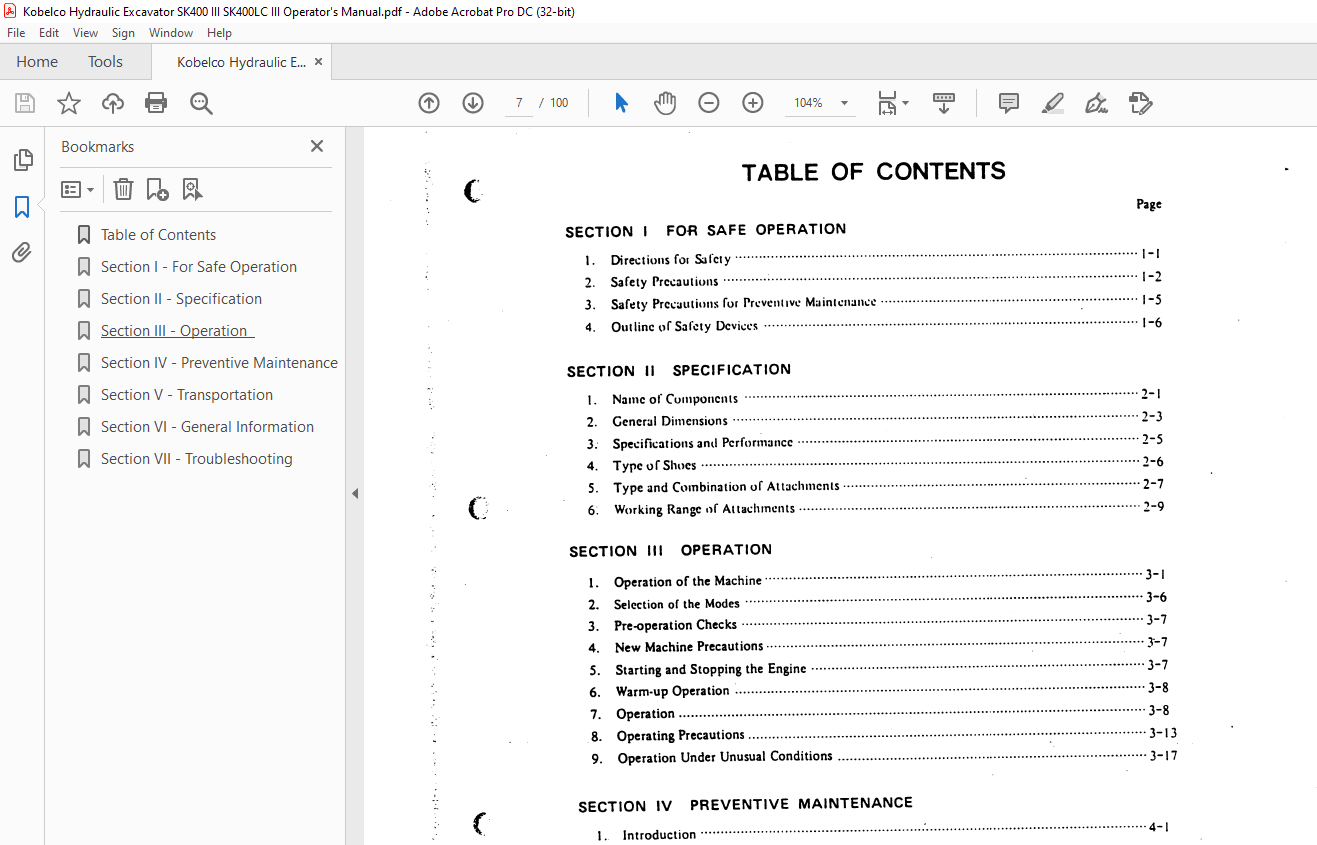Image resolution: width=1317 pixels, height=845 pixels.
Task: Zoom in with plus icon
Action: 753,103
